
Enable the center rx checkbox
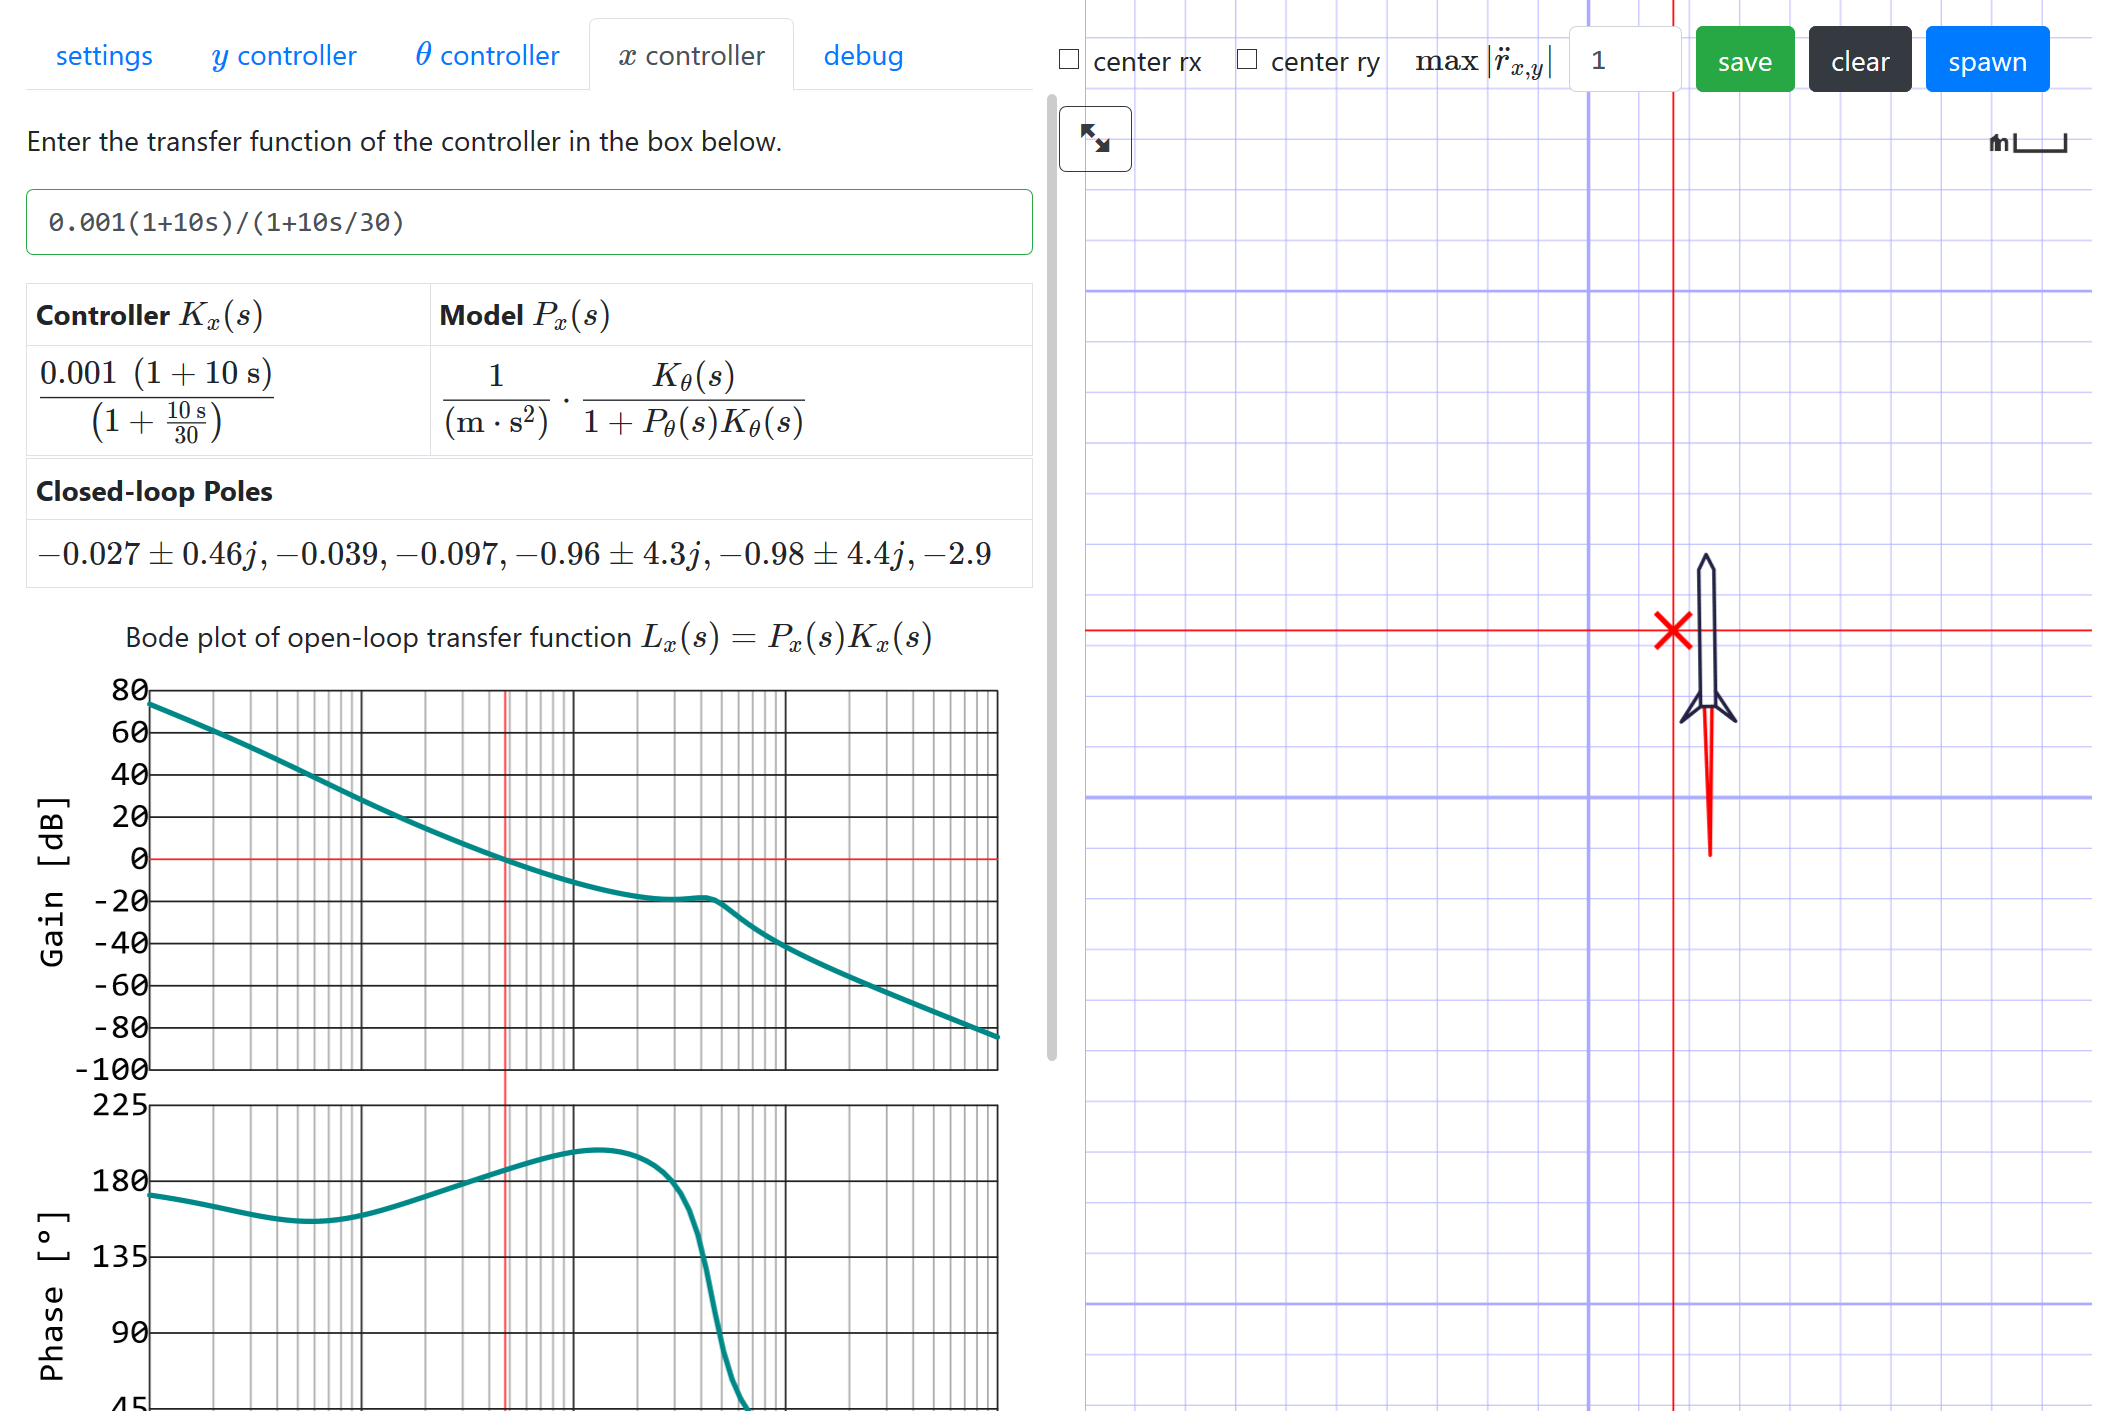[x=1069, y=60]
